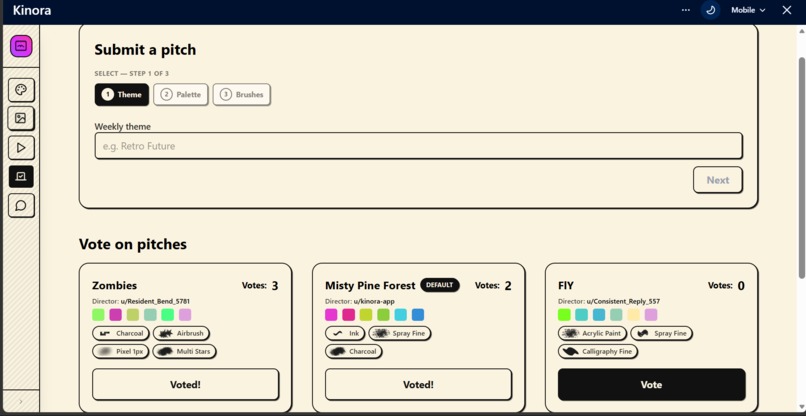Open director u/kinora-app profile
The height and width of the screenshot is (416, 806).
(374, 301)
